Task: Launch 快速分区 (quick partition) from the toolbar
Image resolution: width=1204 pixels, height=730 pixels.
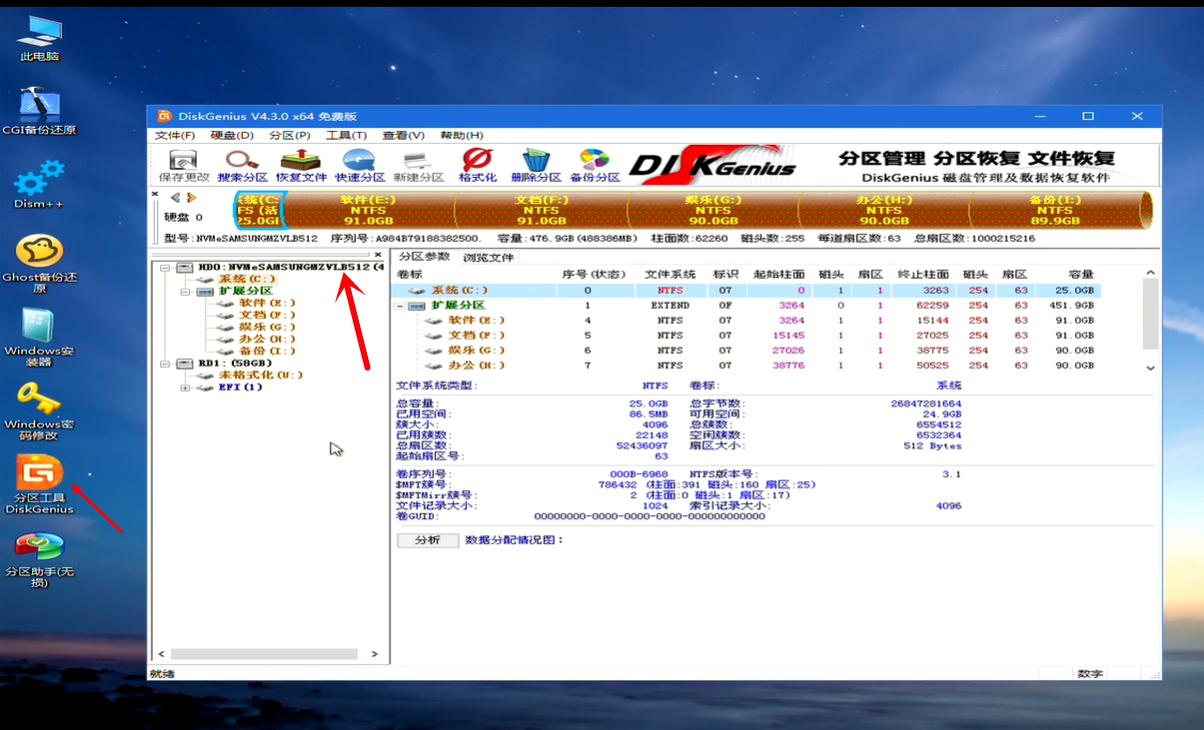Action: (x=358, y=163)
